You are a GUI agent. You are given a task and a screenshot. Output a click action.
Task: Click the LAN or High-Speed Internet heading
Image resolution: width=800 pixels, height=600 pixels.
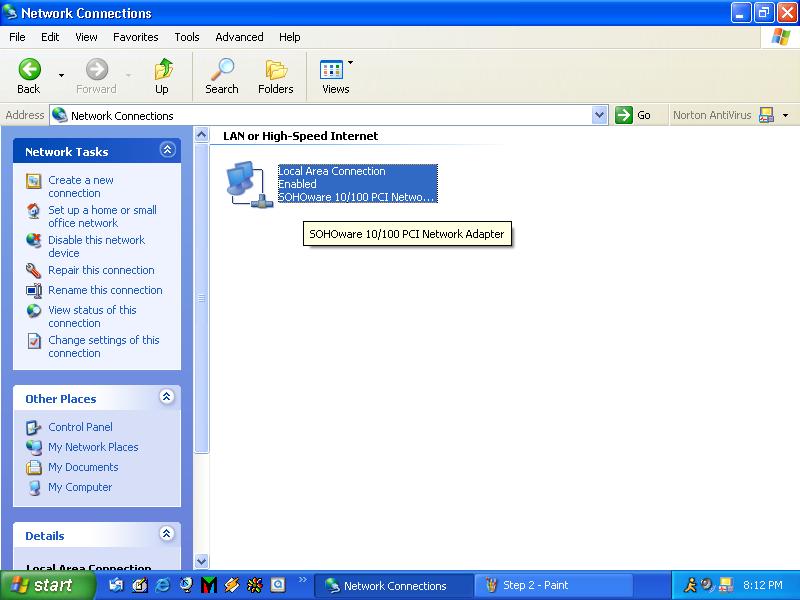301,136
